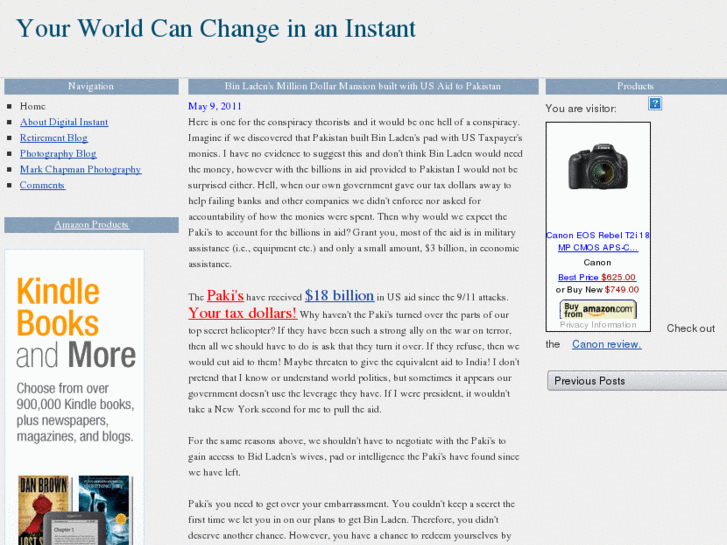Open the Privacy Information link

pos(598,325)
